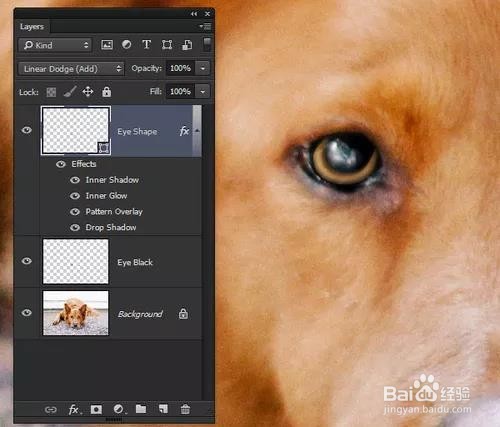Filter layers by adjustment layer icon

click(x=126, y=44)
